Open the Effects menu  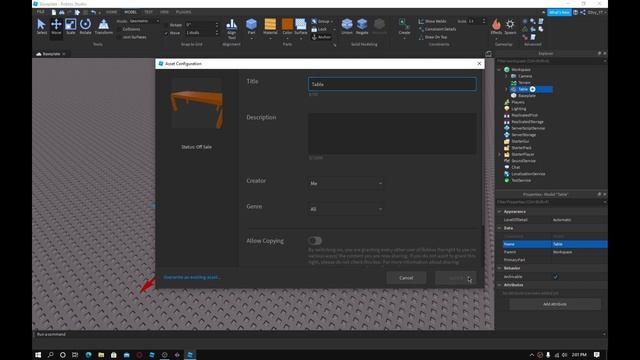click(x=496, y=27)
